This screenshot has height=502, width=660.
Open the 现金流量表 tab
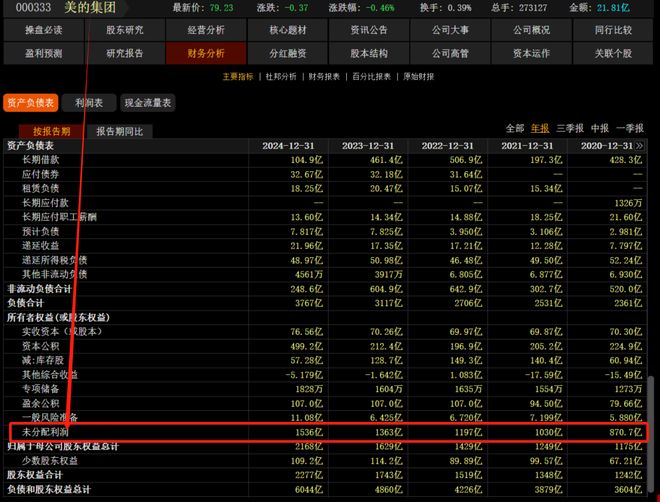[x=147, y=102]
